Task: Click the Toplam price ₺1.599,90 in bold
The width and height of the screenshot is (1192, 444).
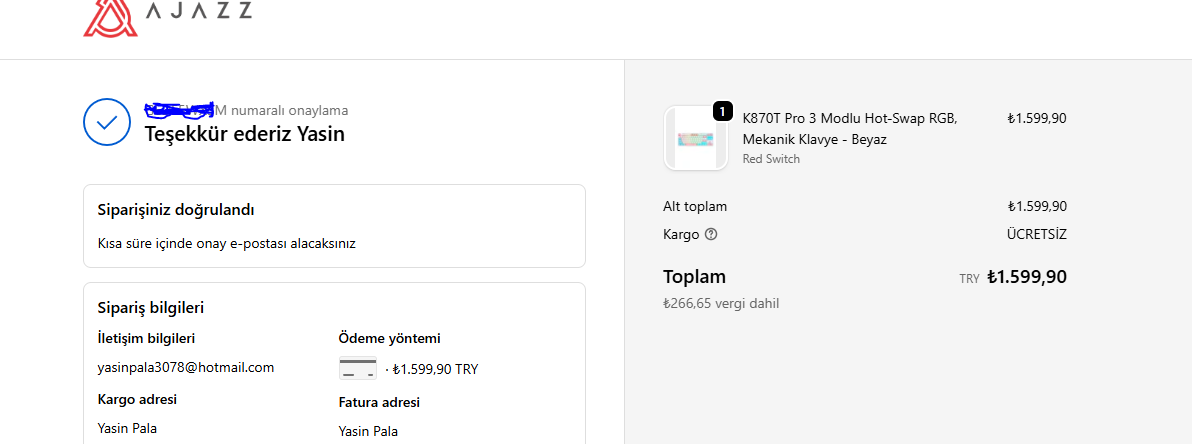Action: click(x=1026, y=277)
